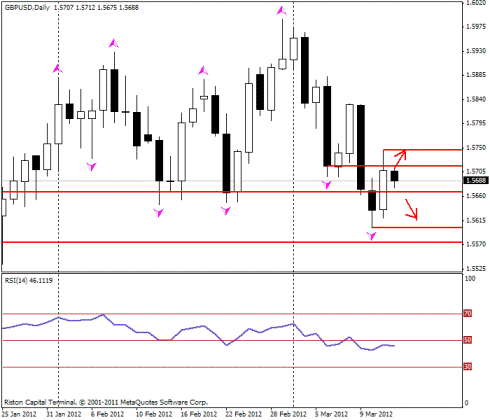Click the Riston Capital Terminal copyright text

106,402
